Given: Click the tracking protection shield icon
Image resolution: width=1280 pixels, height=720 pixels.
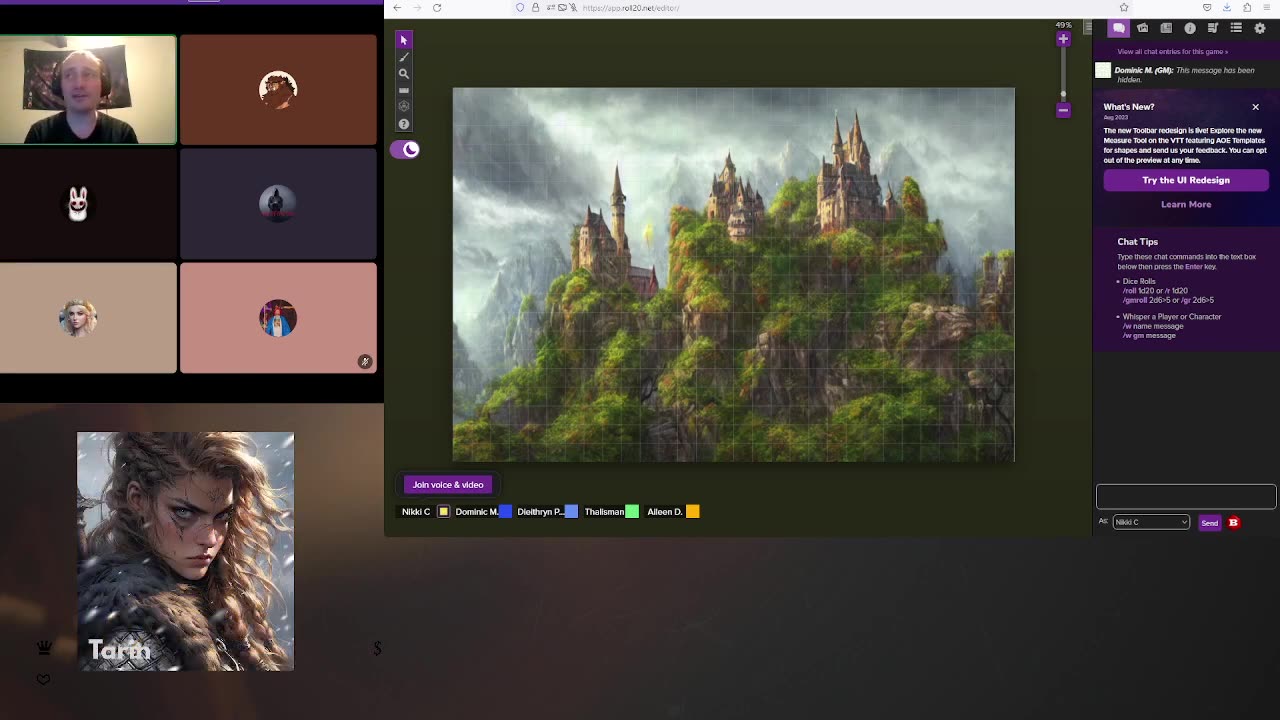Looking at the screenshot, I should (x=520, y=8).
